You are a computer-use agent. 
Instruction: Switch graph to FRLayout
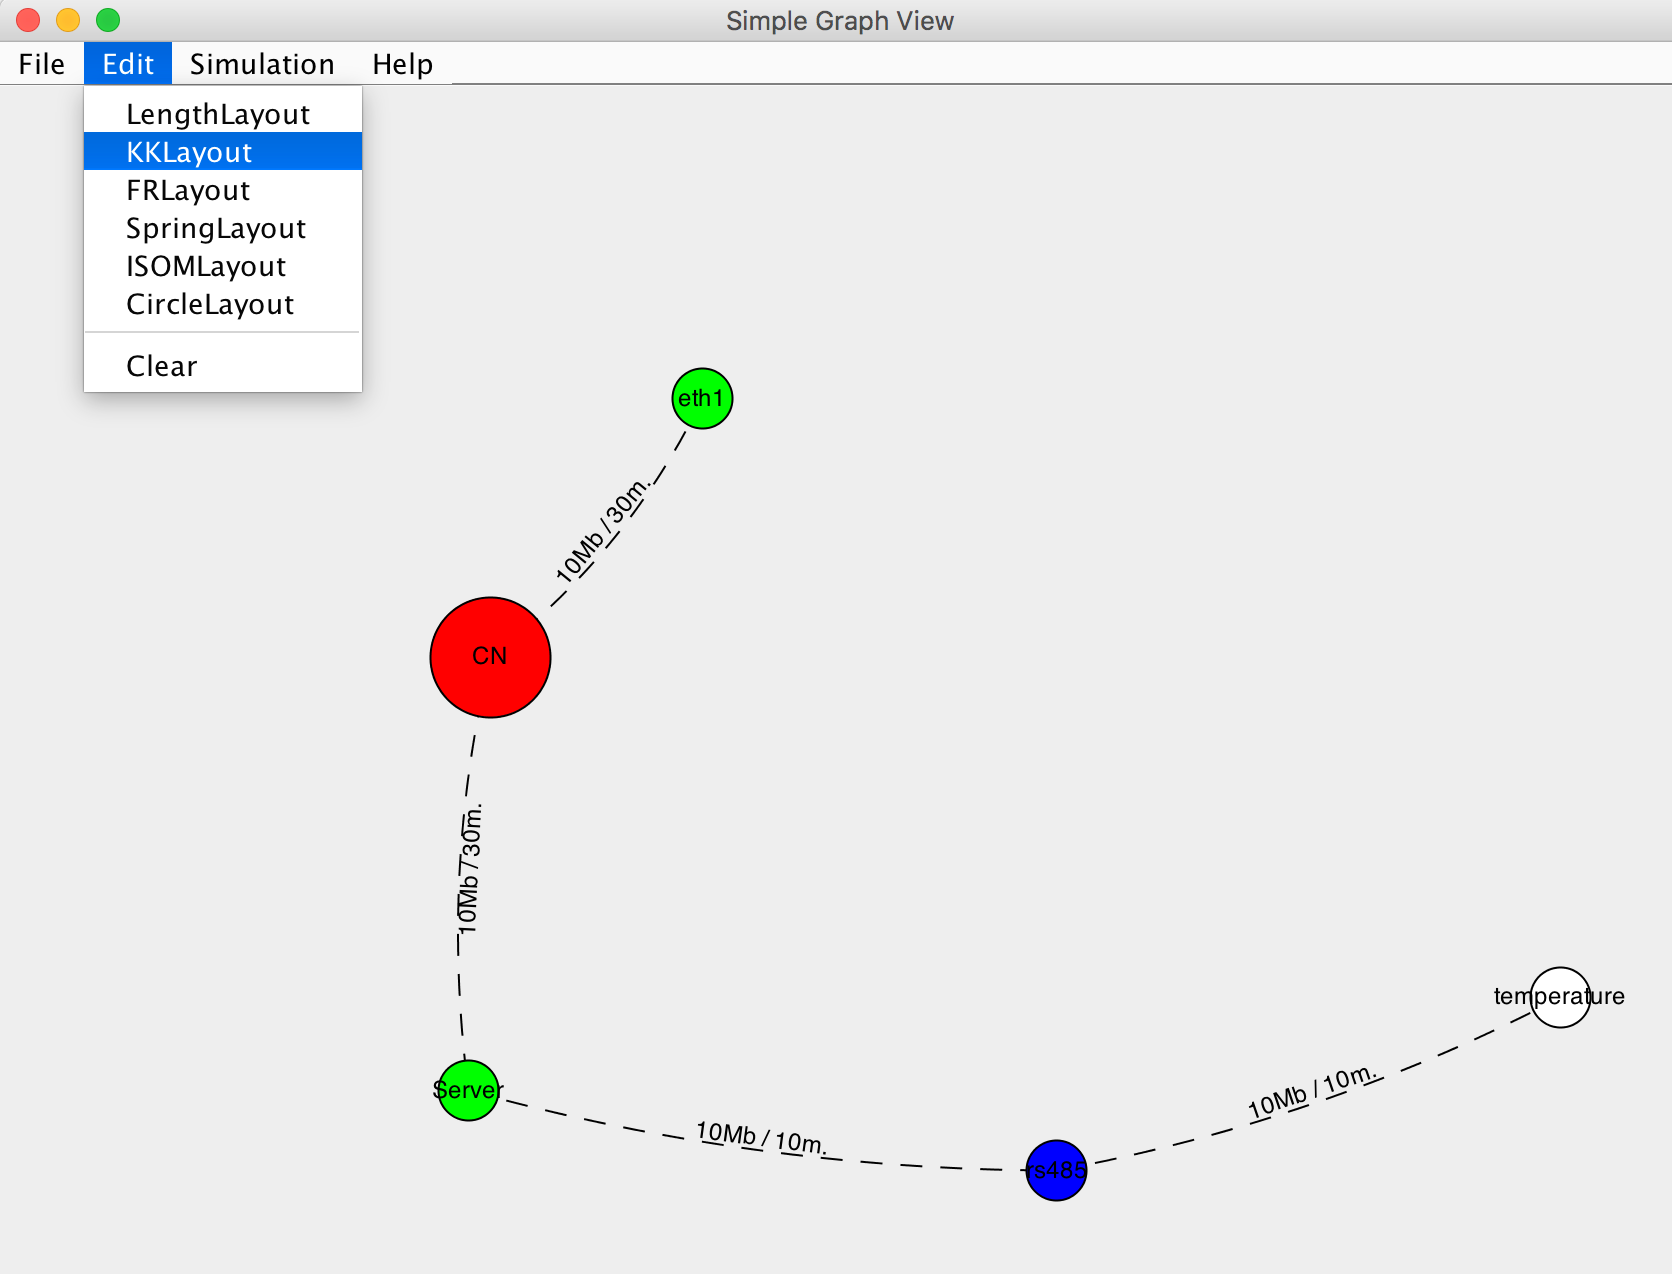(188, 190)
